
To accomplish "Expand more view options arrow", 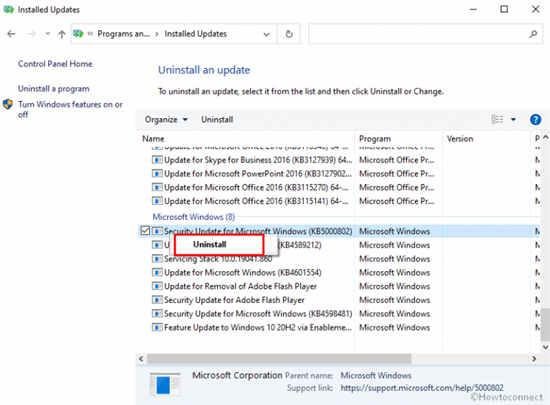I will tap(513, 120).
